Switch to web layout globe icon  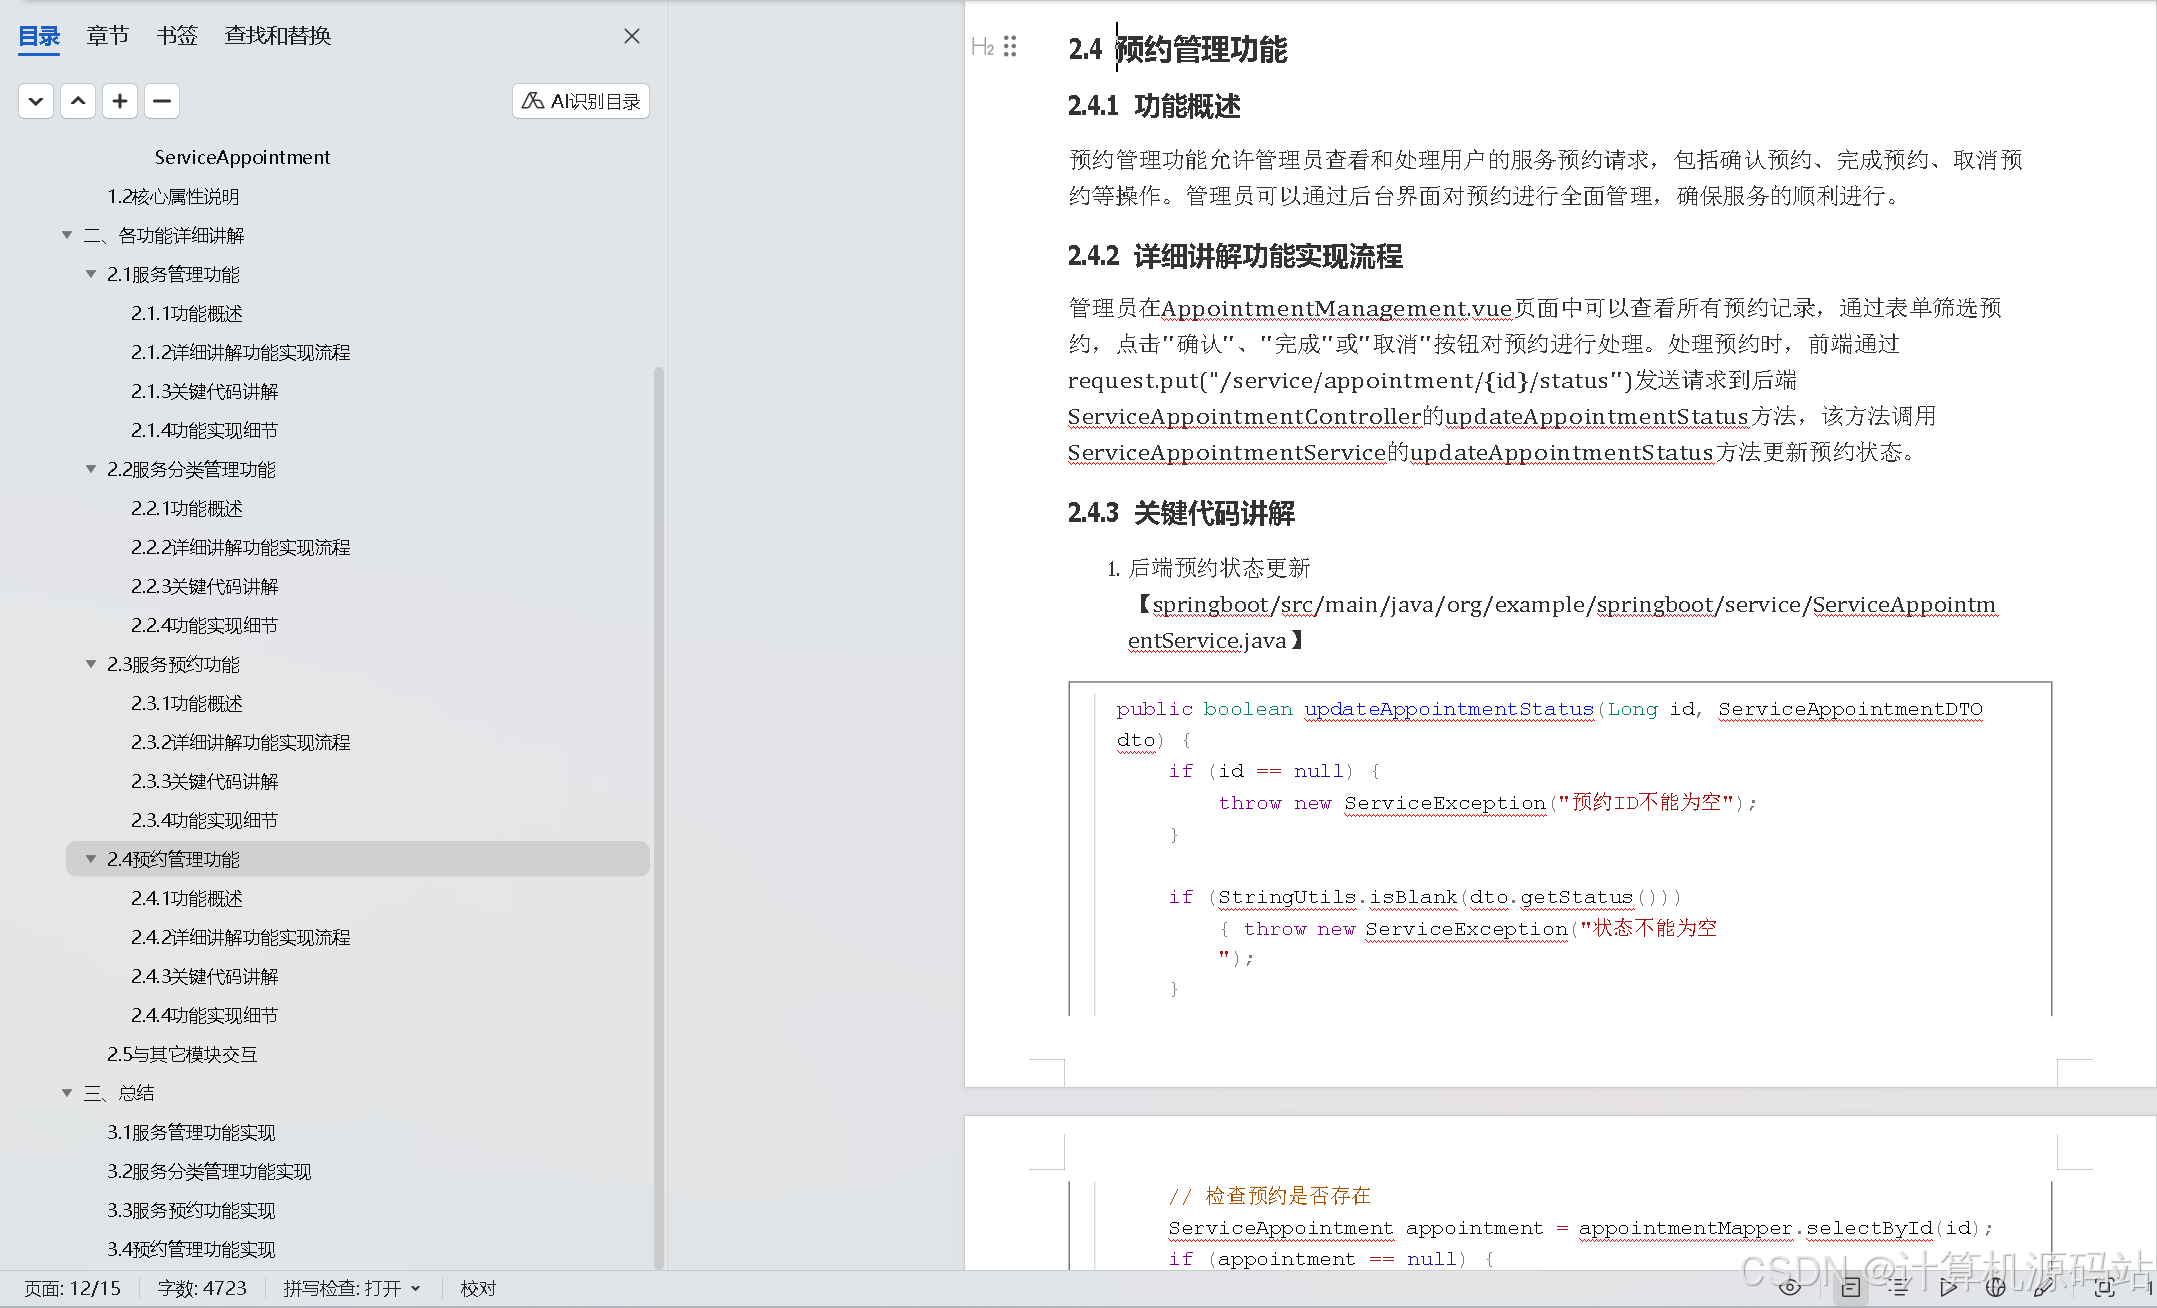click(1995, 1287)
